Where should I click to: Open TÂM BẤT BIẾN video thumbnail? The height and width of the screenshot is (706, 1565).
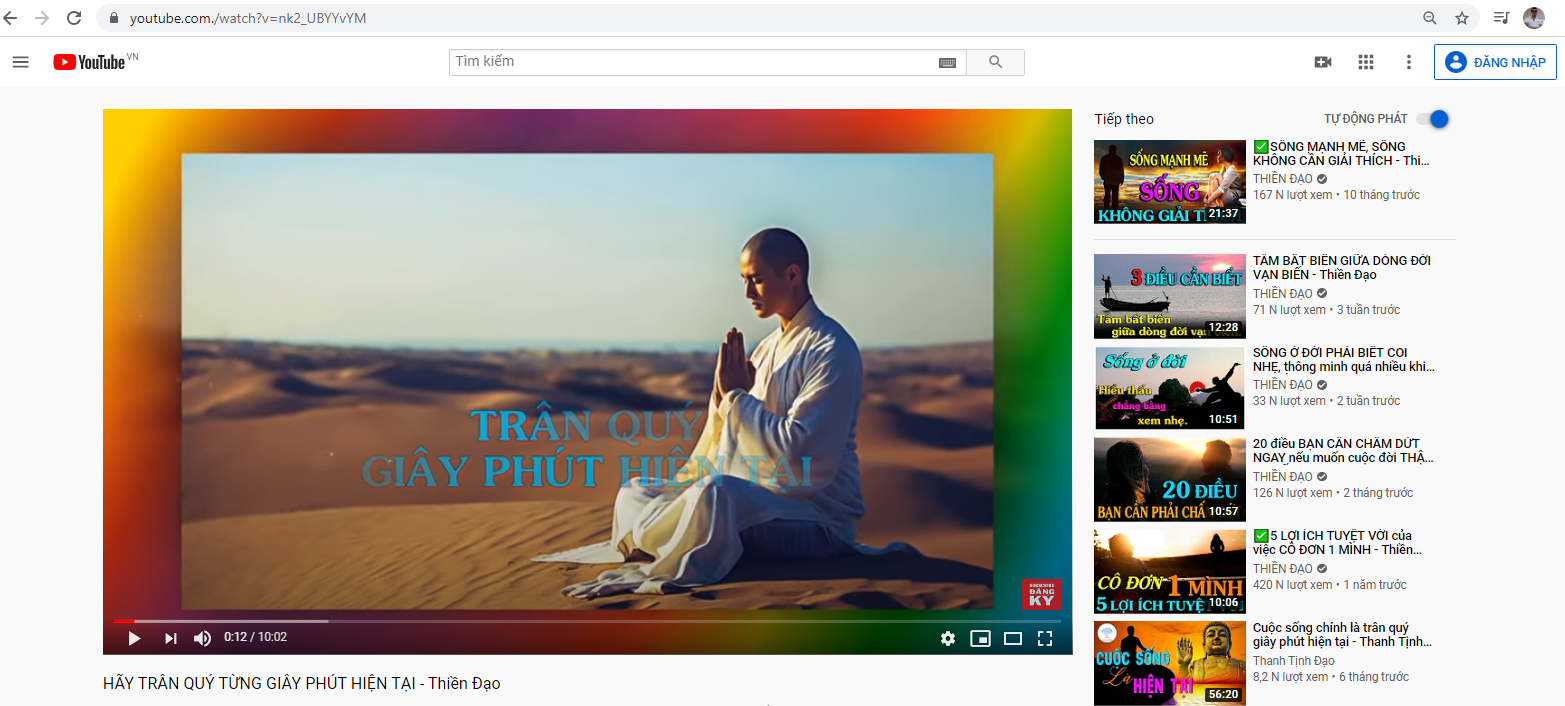pyautogui.click(x=1170, y=296)
